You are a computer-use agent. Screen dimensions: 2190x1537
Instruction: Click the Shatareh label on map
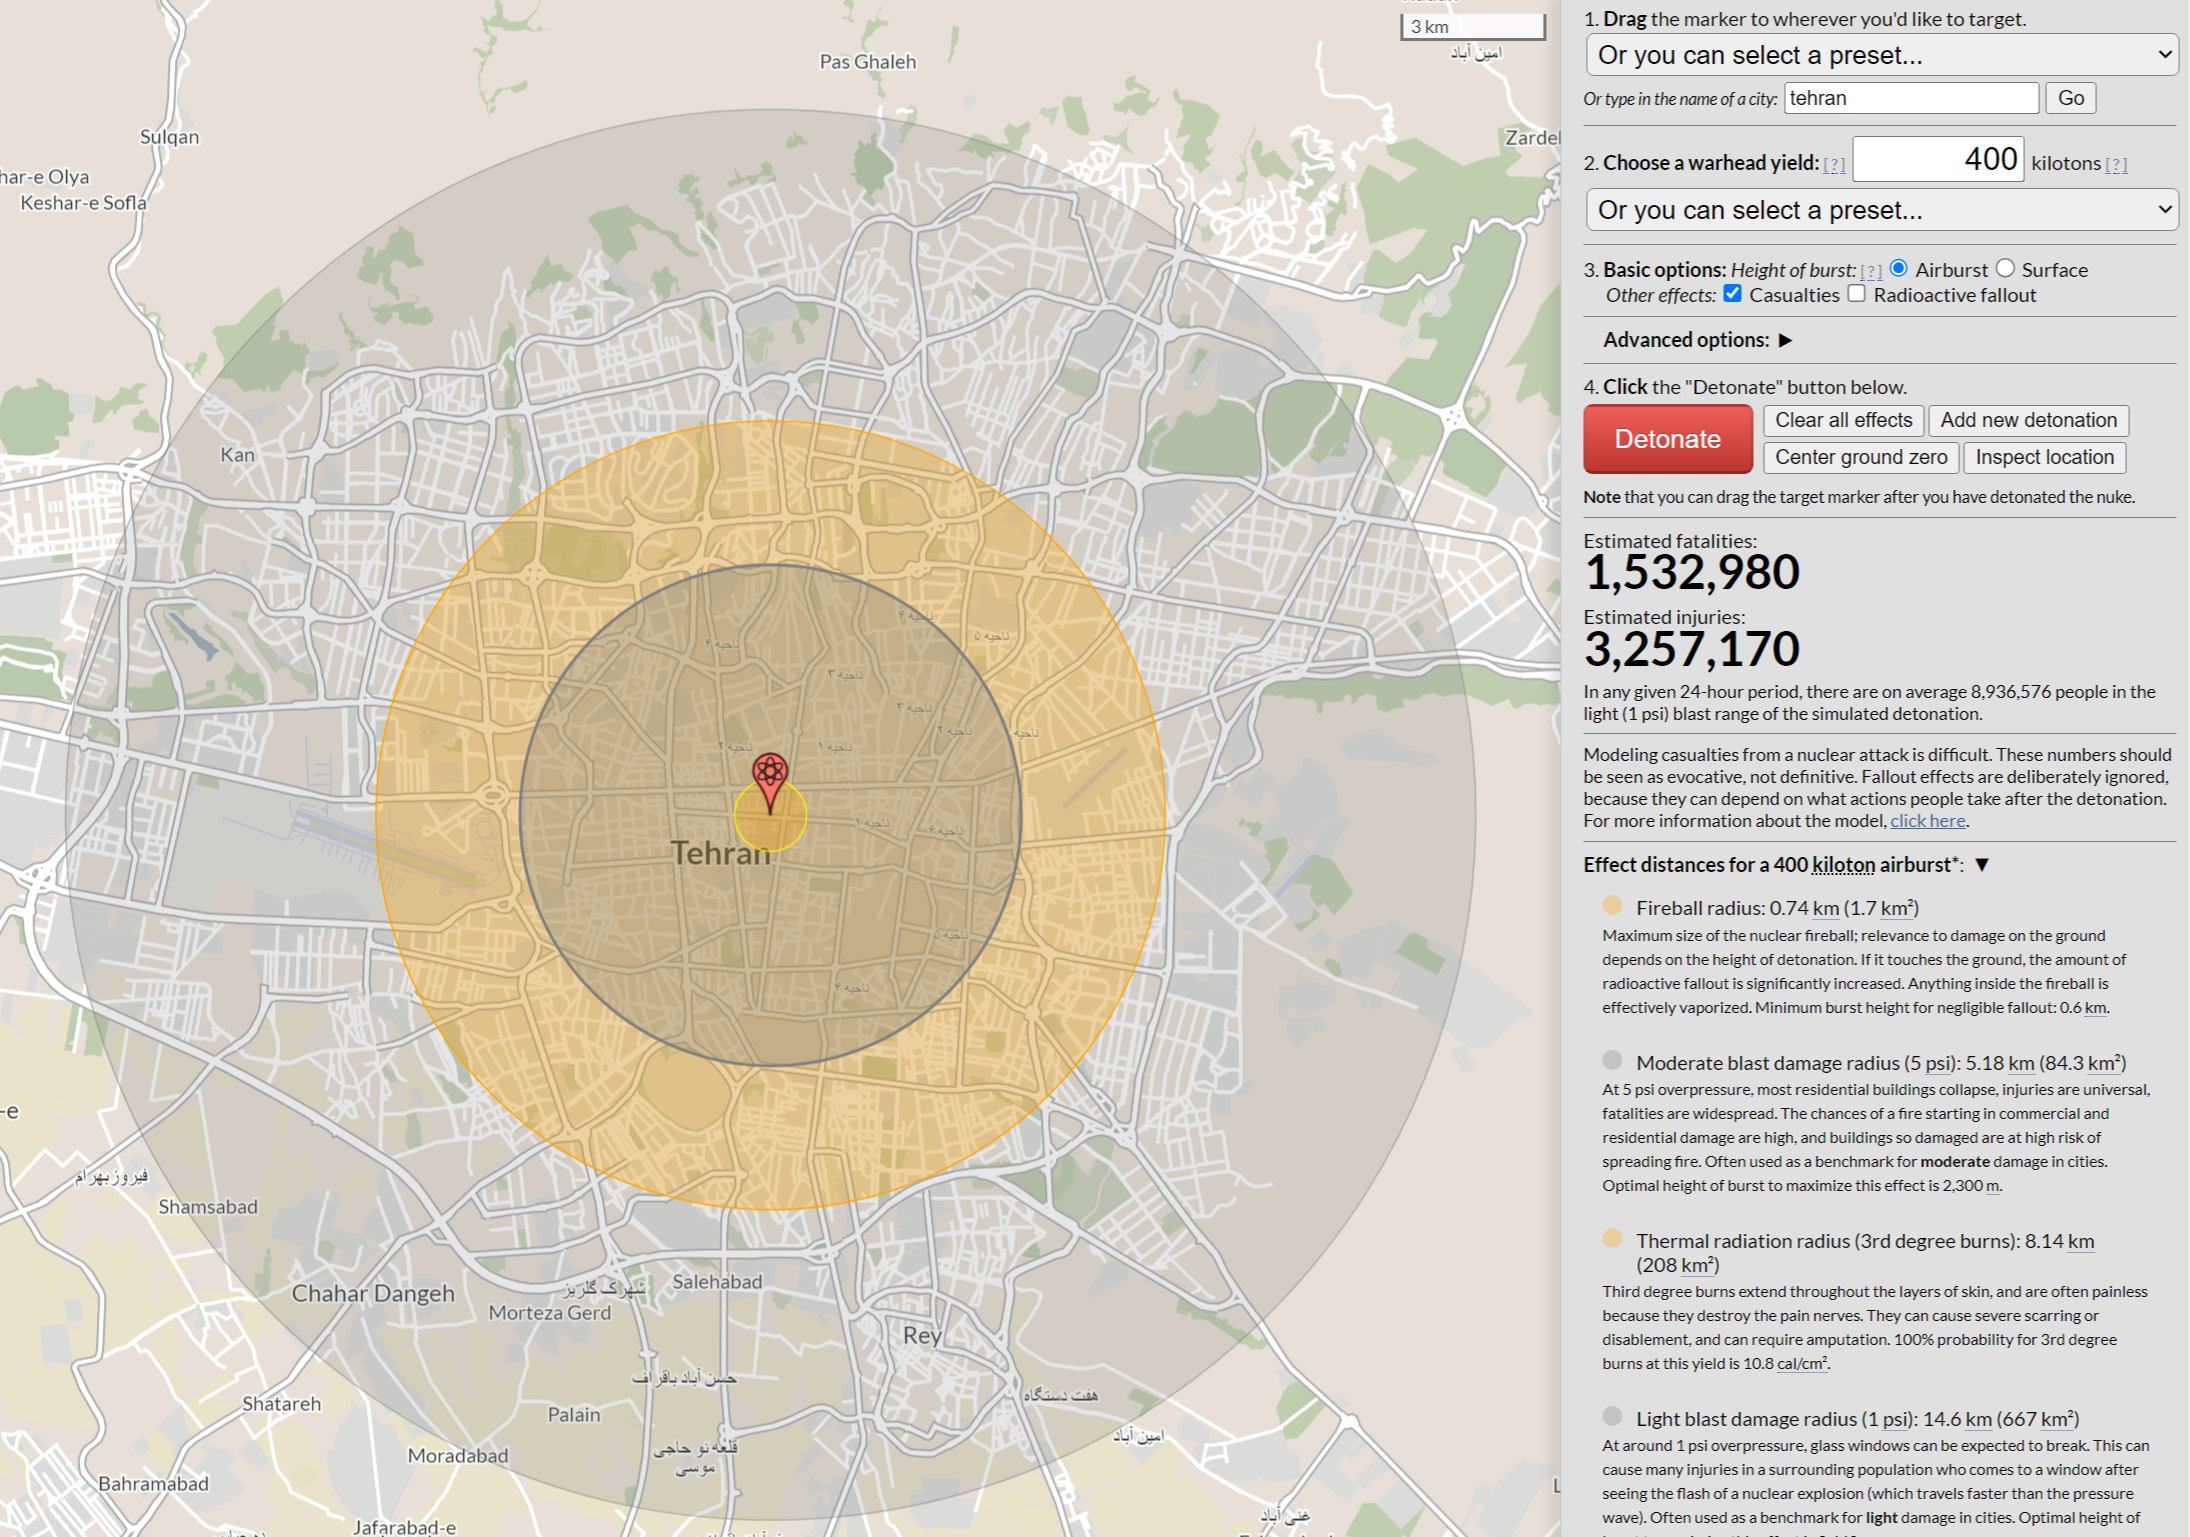coord(281,1404)
